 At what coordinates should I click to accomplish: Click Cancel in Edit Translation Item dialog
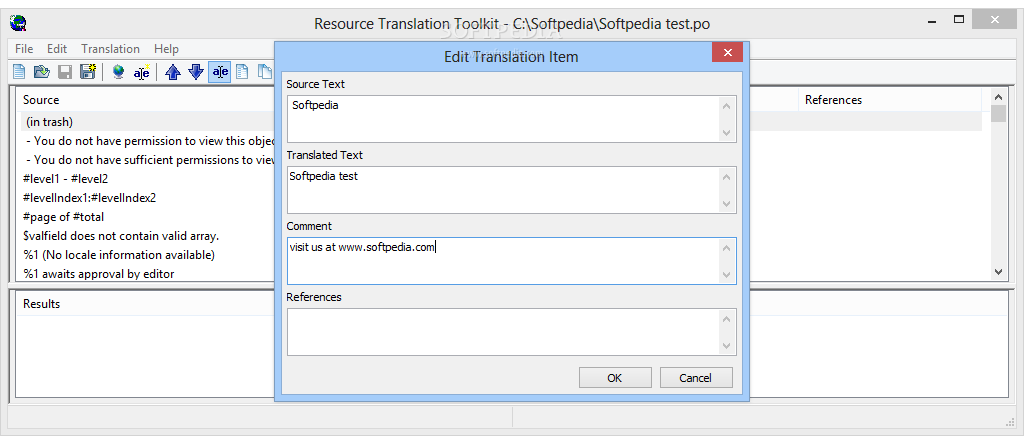pyautogui.click(x=696, y=377)
